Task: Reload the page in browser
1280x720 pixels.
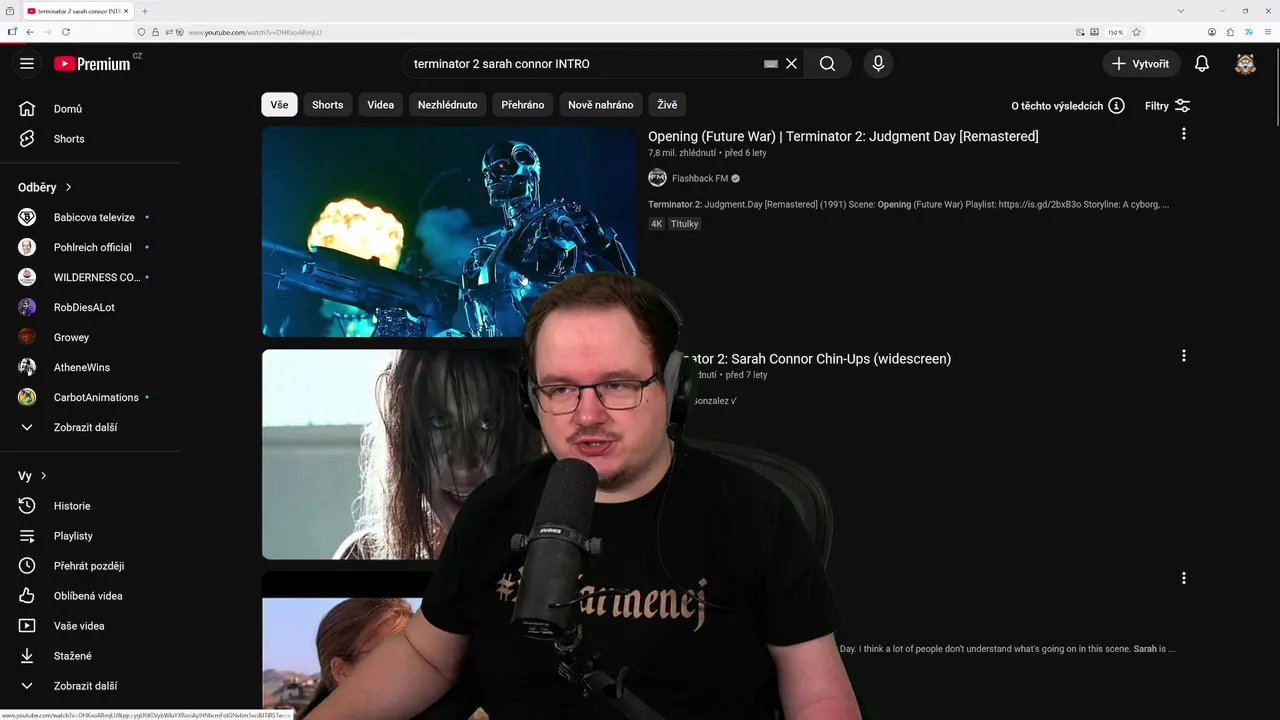Action: [66, 32]
